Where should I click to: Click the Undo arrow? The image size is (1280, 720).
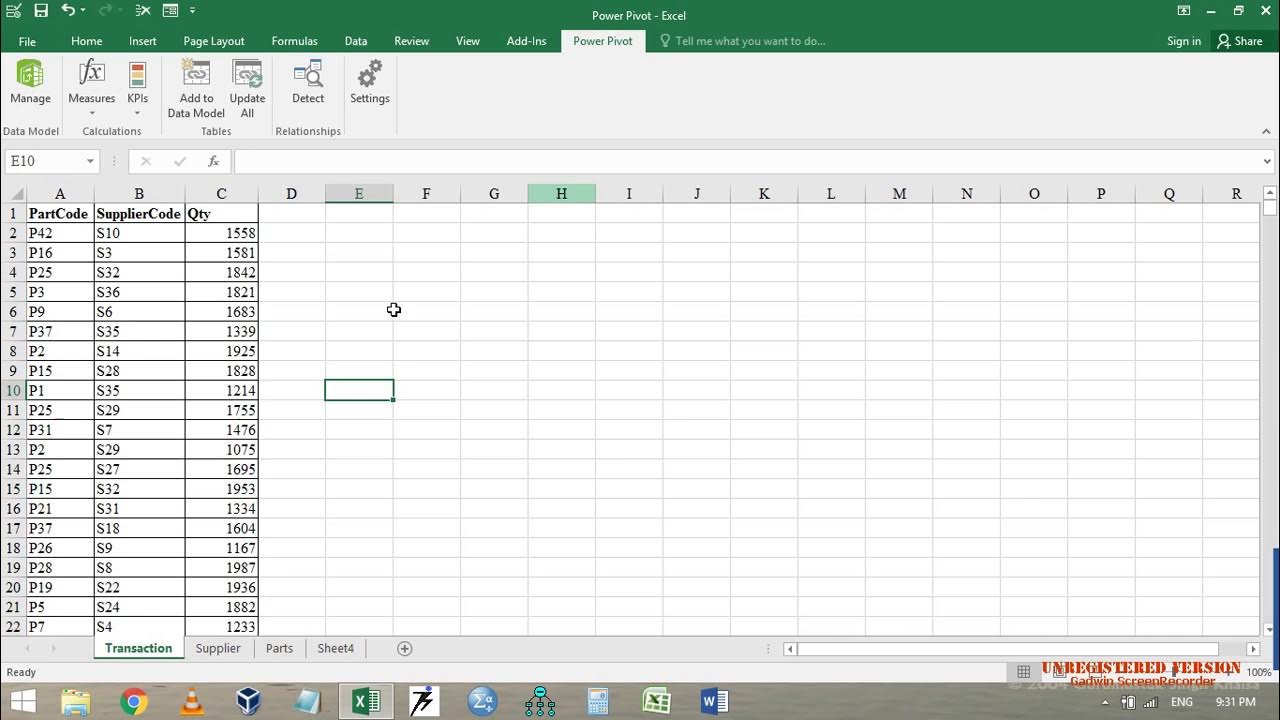[68, 11]
